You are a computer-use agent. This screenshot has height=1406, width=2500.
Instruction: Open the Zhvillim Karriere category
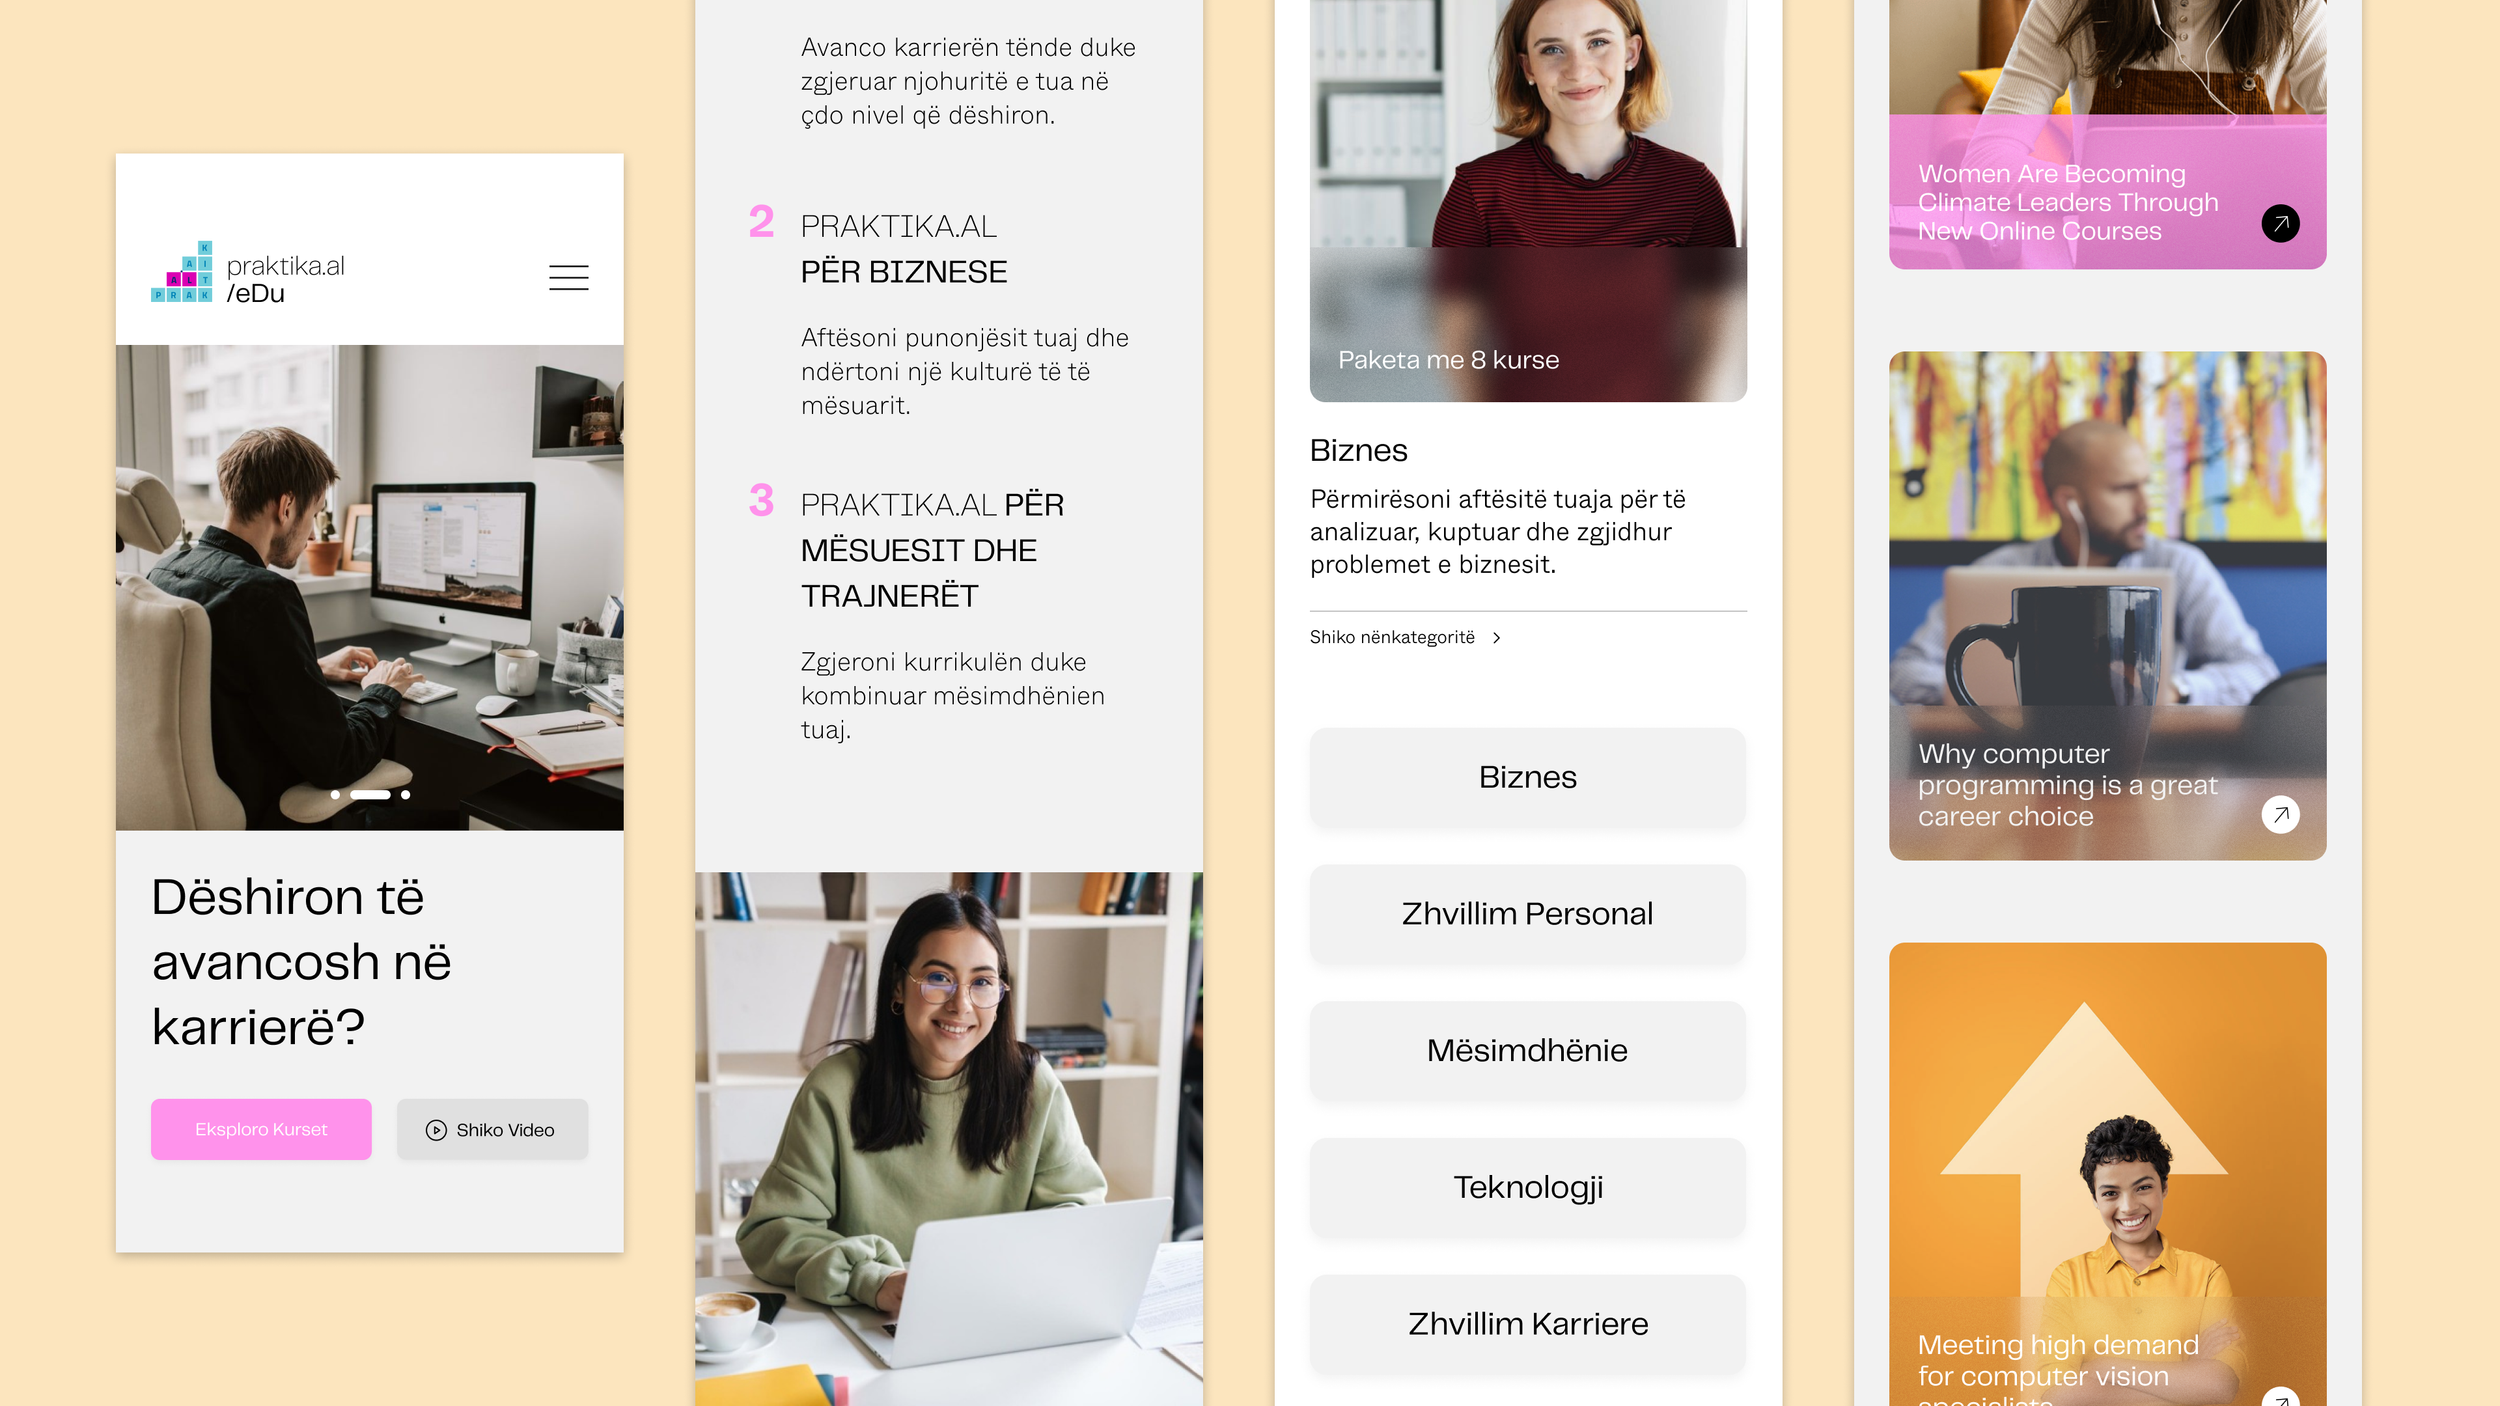point(1527,1324)
